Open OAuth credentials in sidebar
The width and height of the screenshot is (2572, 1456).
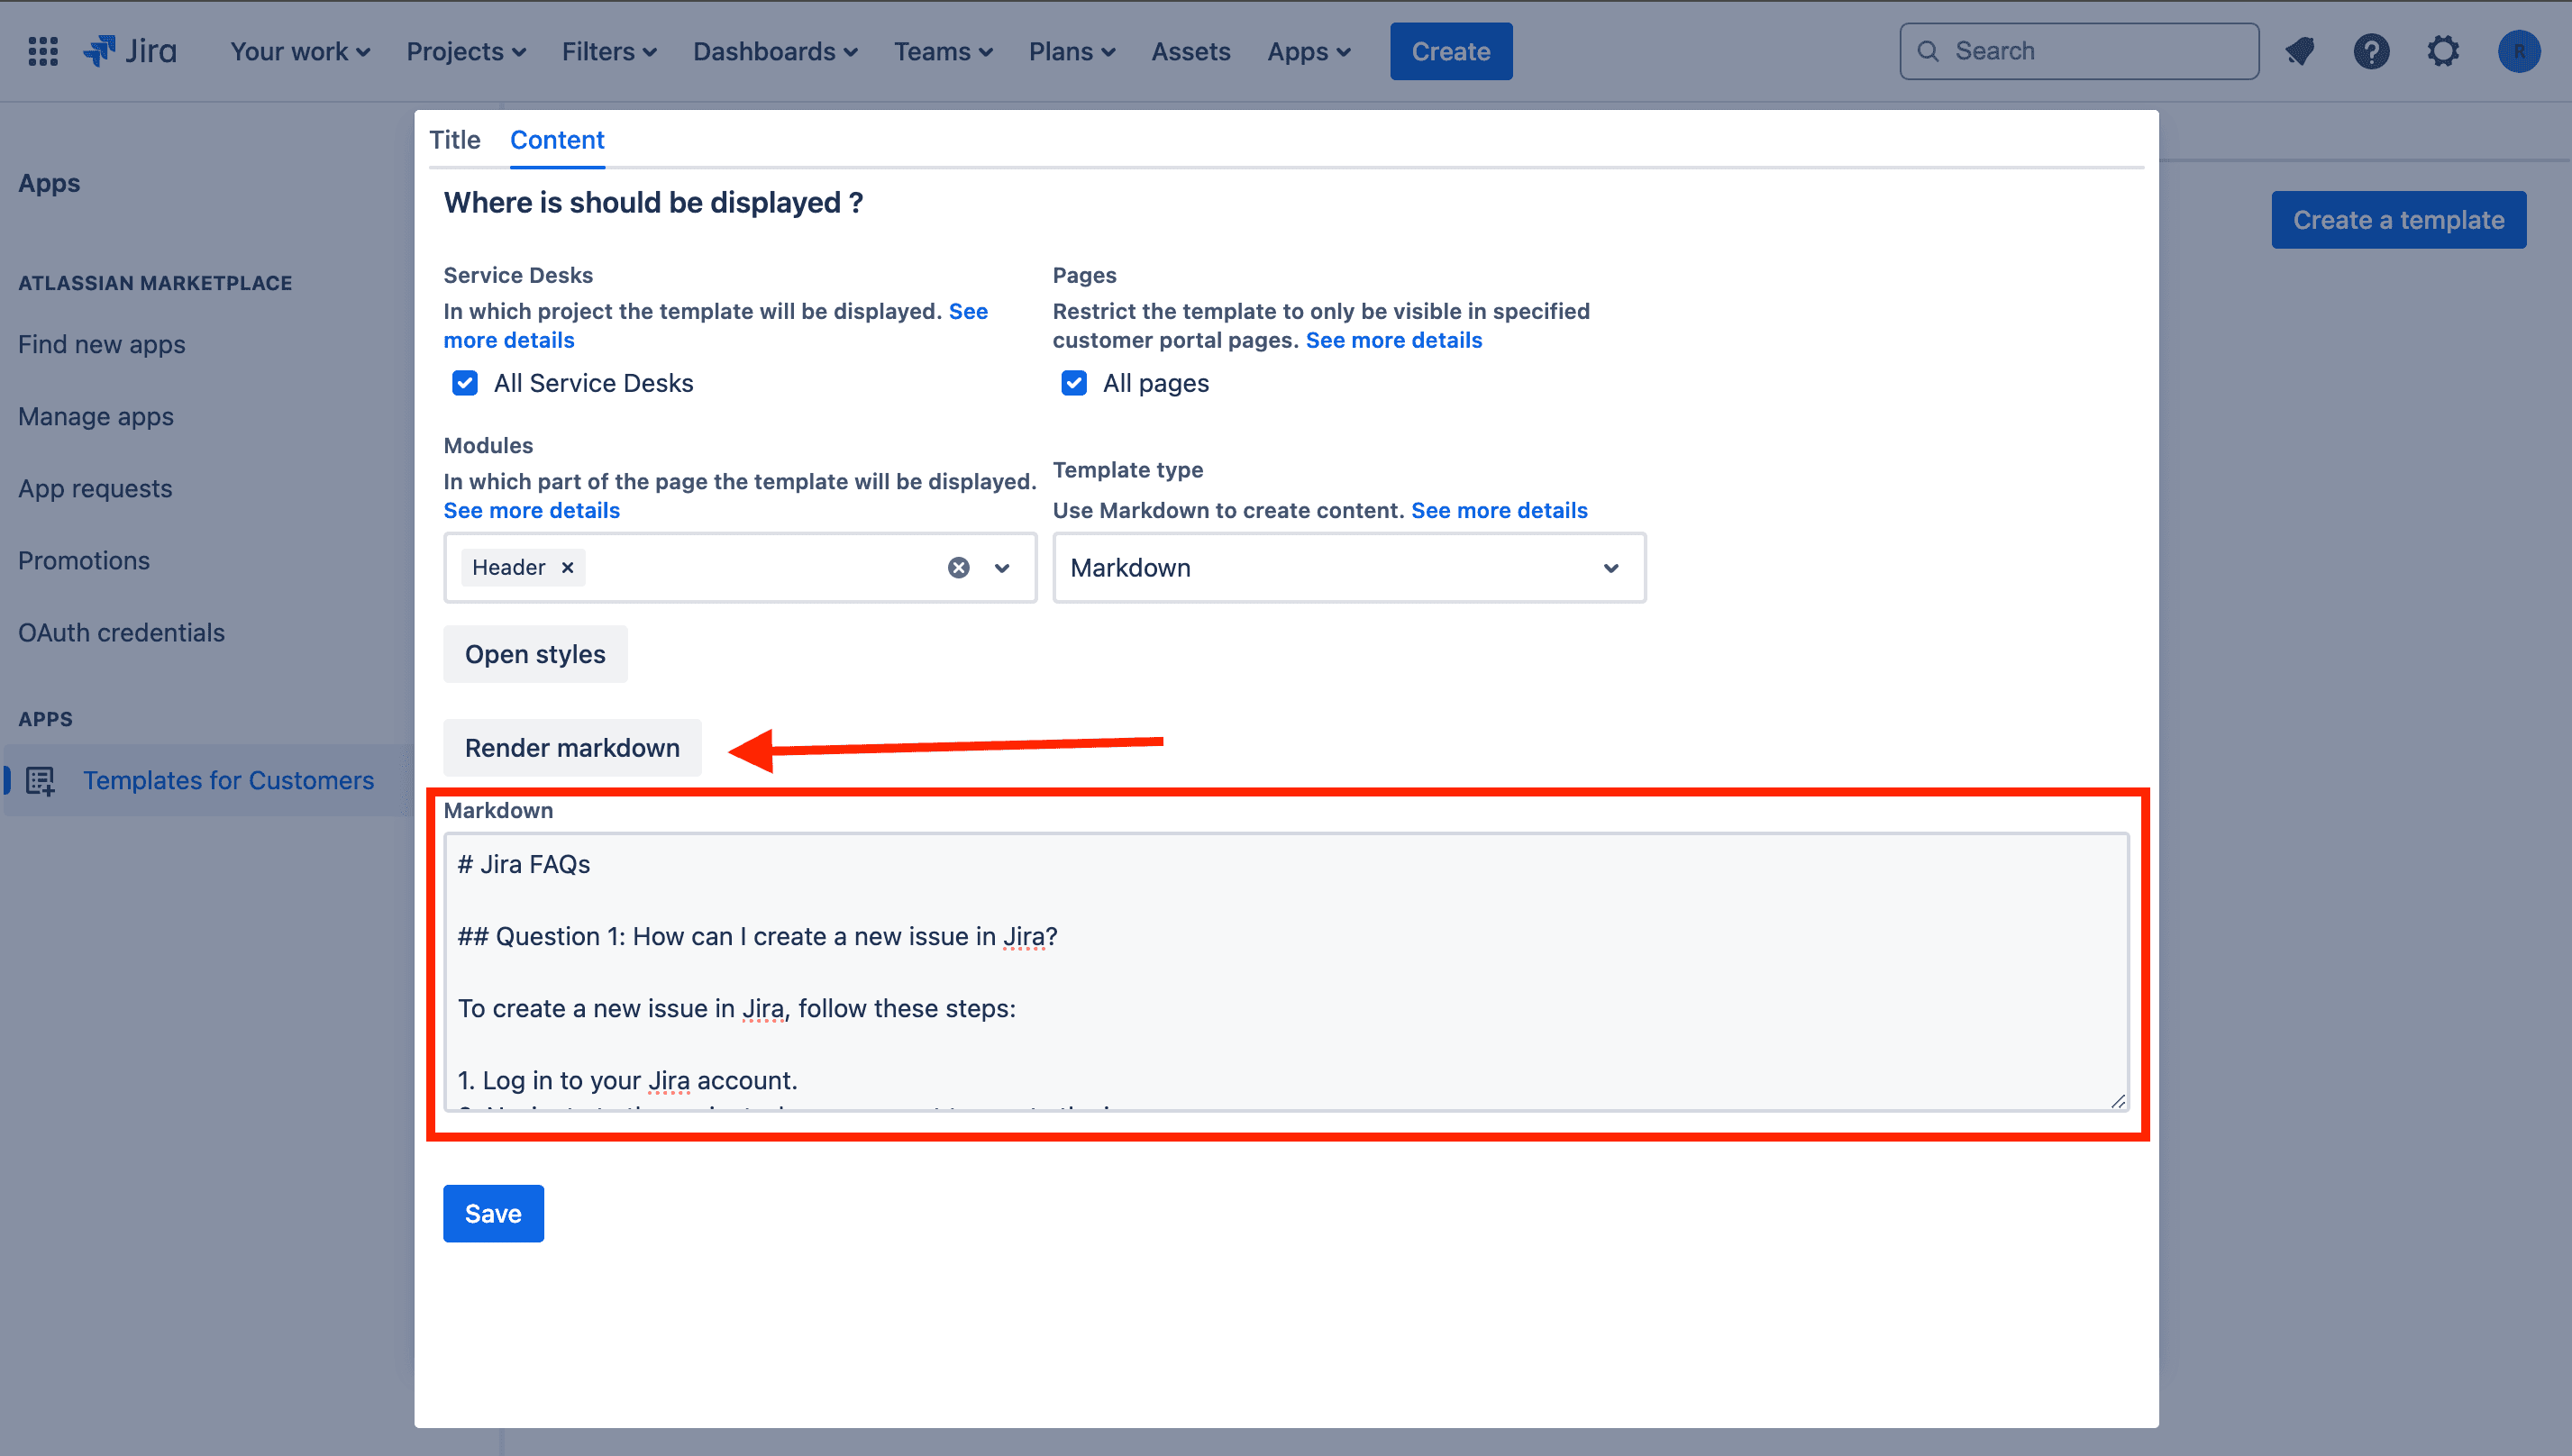point(121,632)
